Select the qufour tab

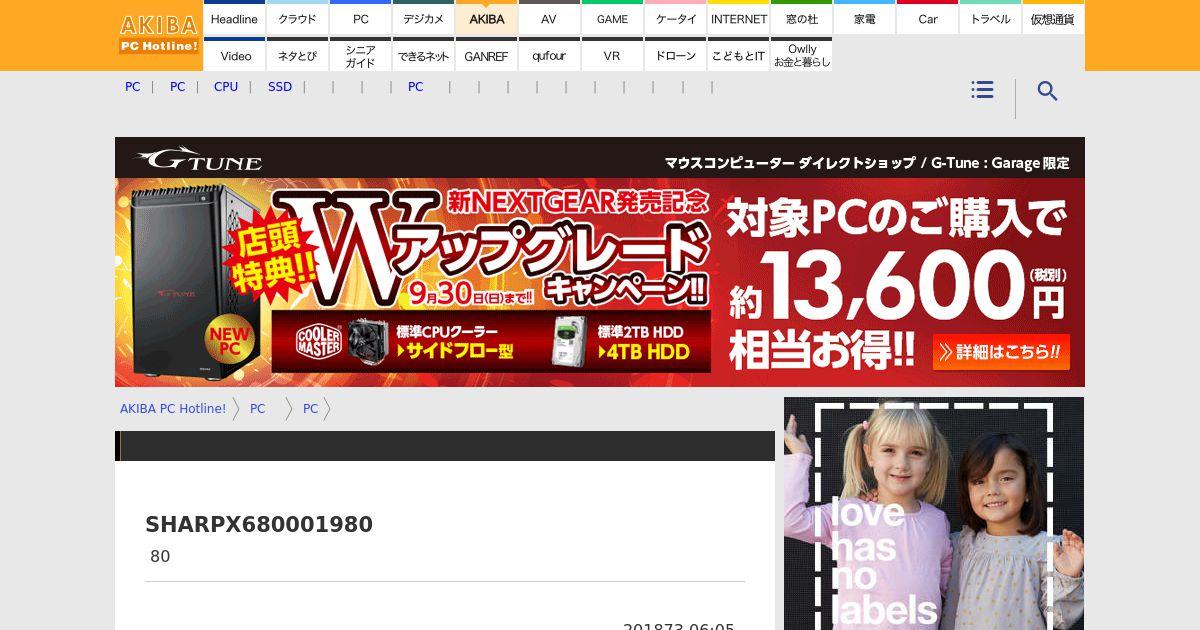coord(549,55)
